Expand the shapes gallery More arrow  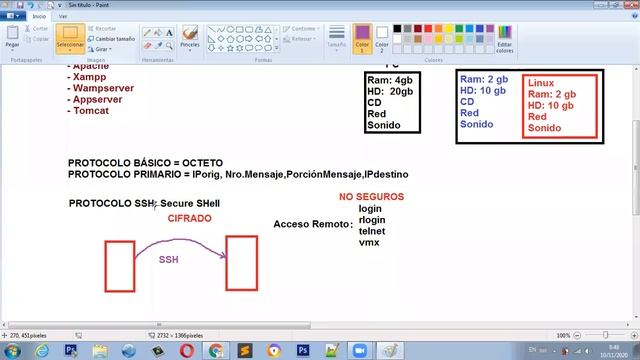[277, 48]
